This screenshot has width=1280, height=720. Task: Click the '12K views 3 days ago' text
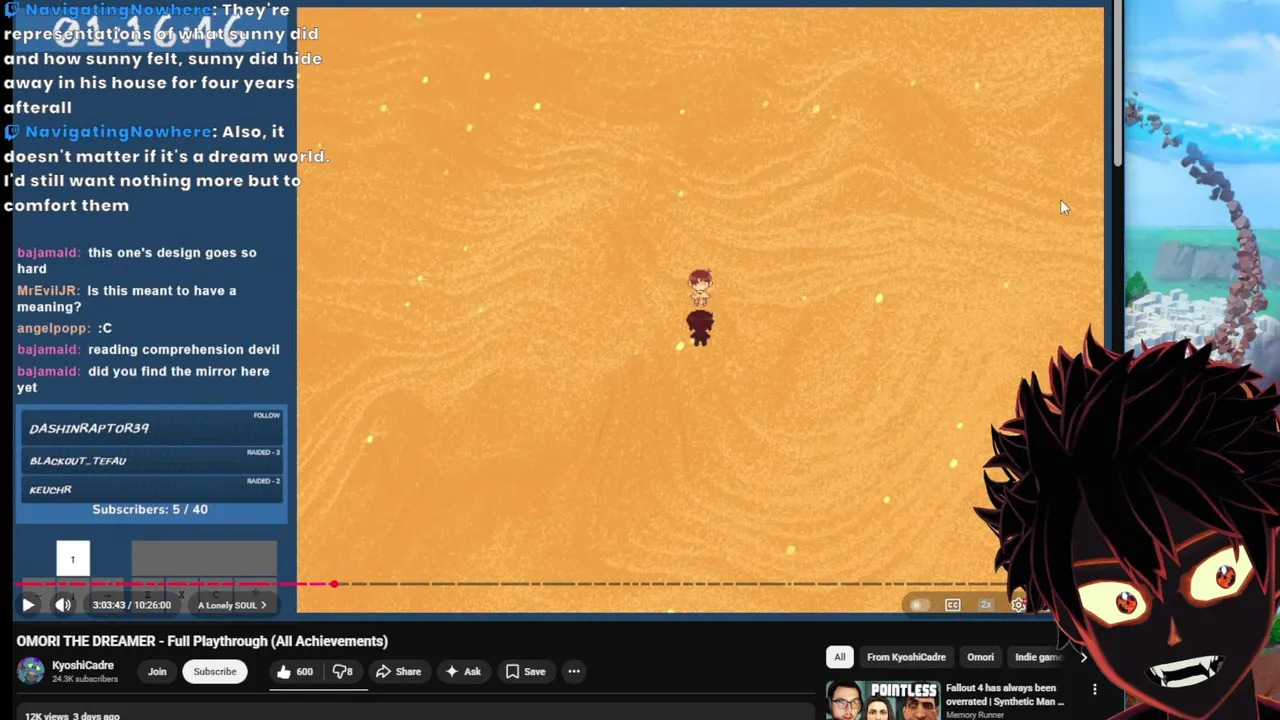coord(72,716)
